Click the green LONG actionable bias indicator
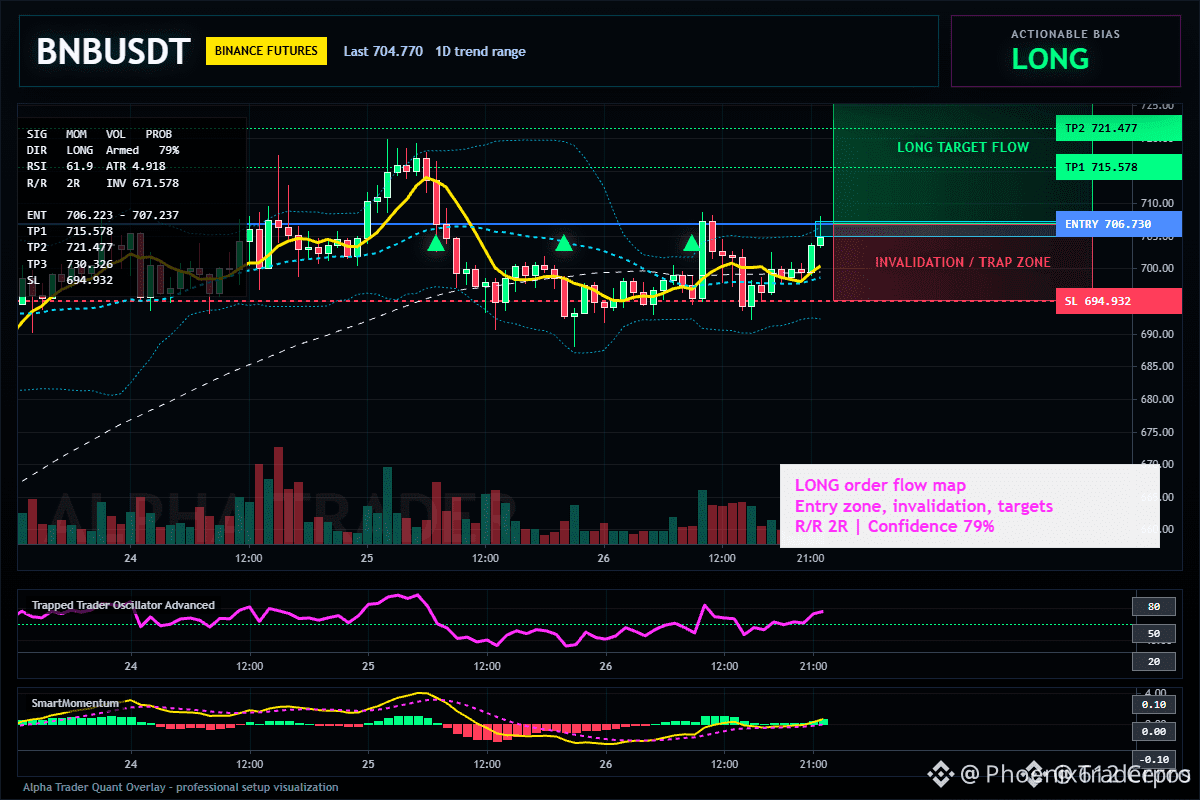Image resolution: width=1200 pixels, height=800 pixels. [1050, 59]
